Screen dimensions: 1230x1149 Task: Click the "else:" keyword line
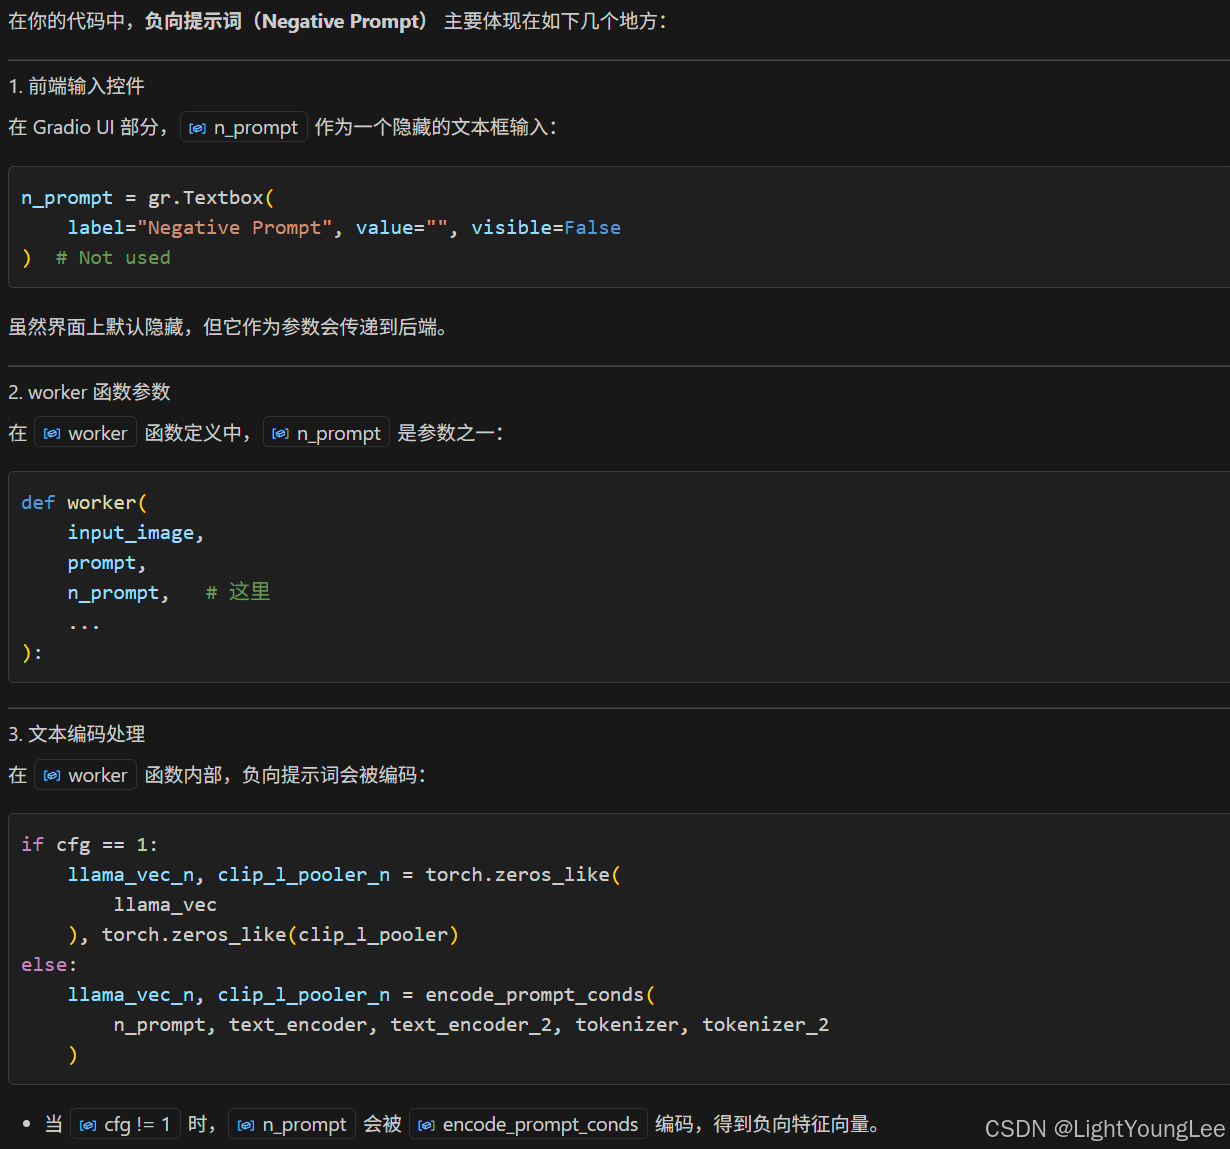pos(49,965)
